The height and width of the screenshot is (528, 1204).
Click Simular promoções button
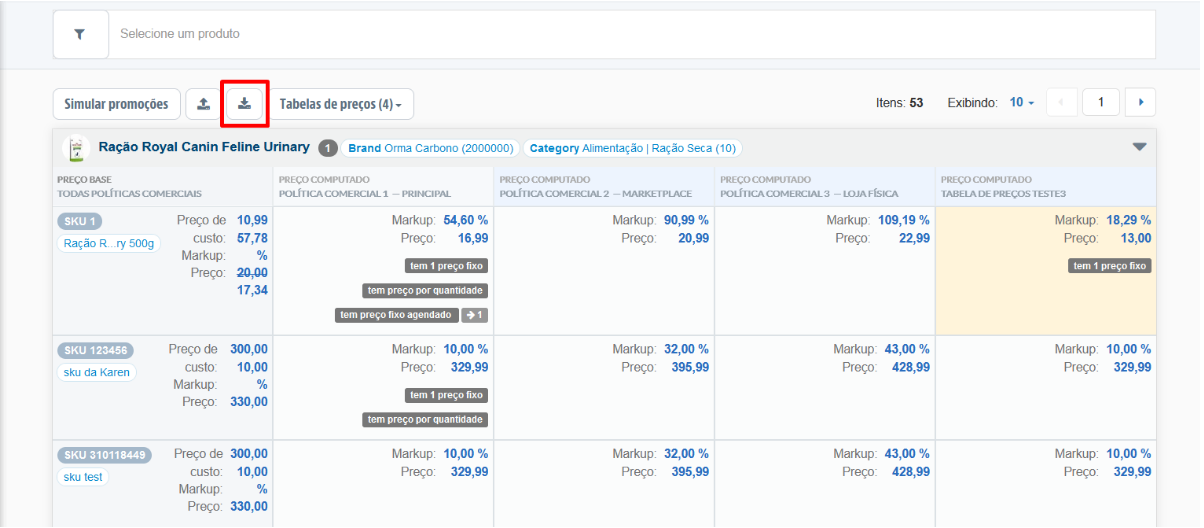117,104
